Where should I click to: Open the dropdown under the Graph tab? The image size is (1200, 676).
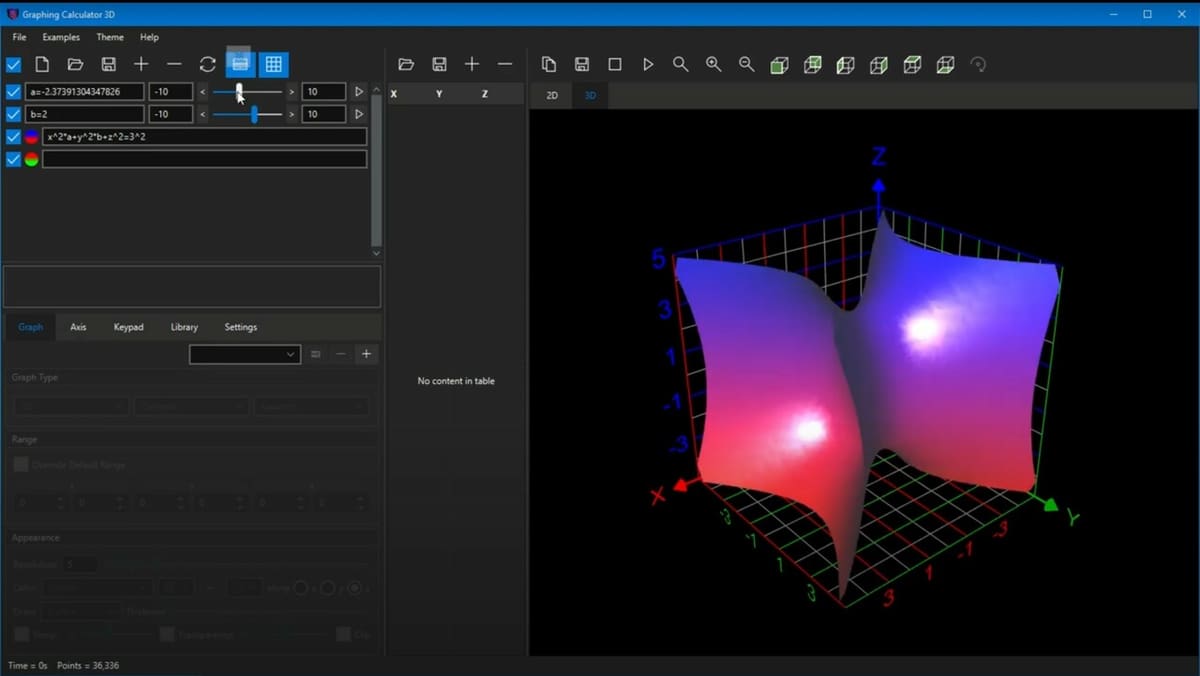click(244, 354)
